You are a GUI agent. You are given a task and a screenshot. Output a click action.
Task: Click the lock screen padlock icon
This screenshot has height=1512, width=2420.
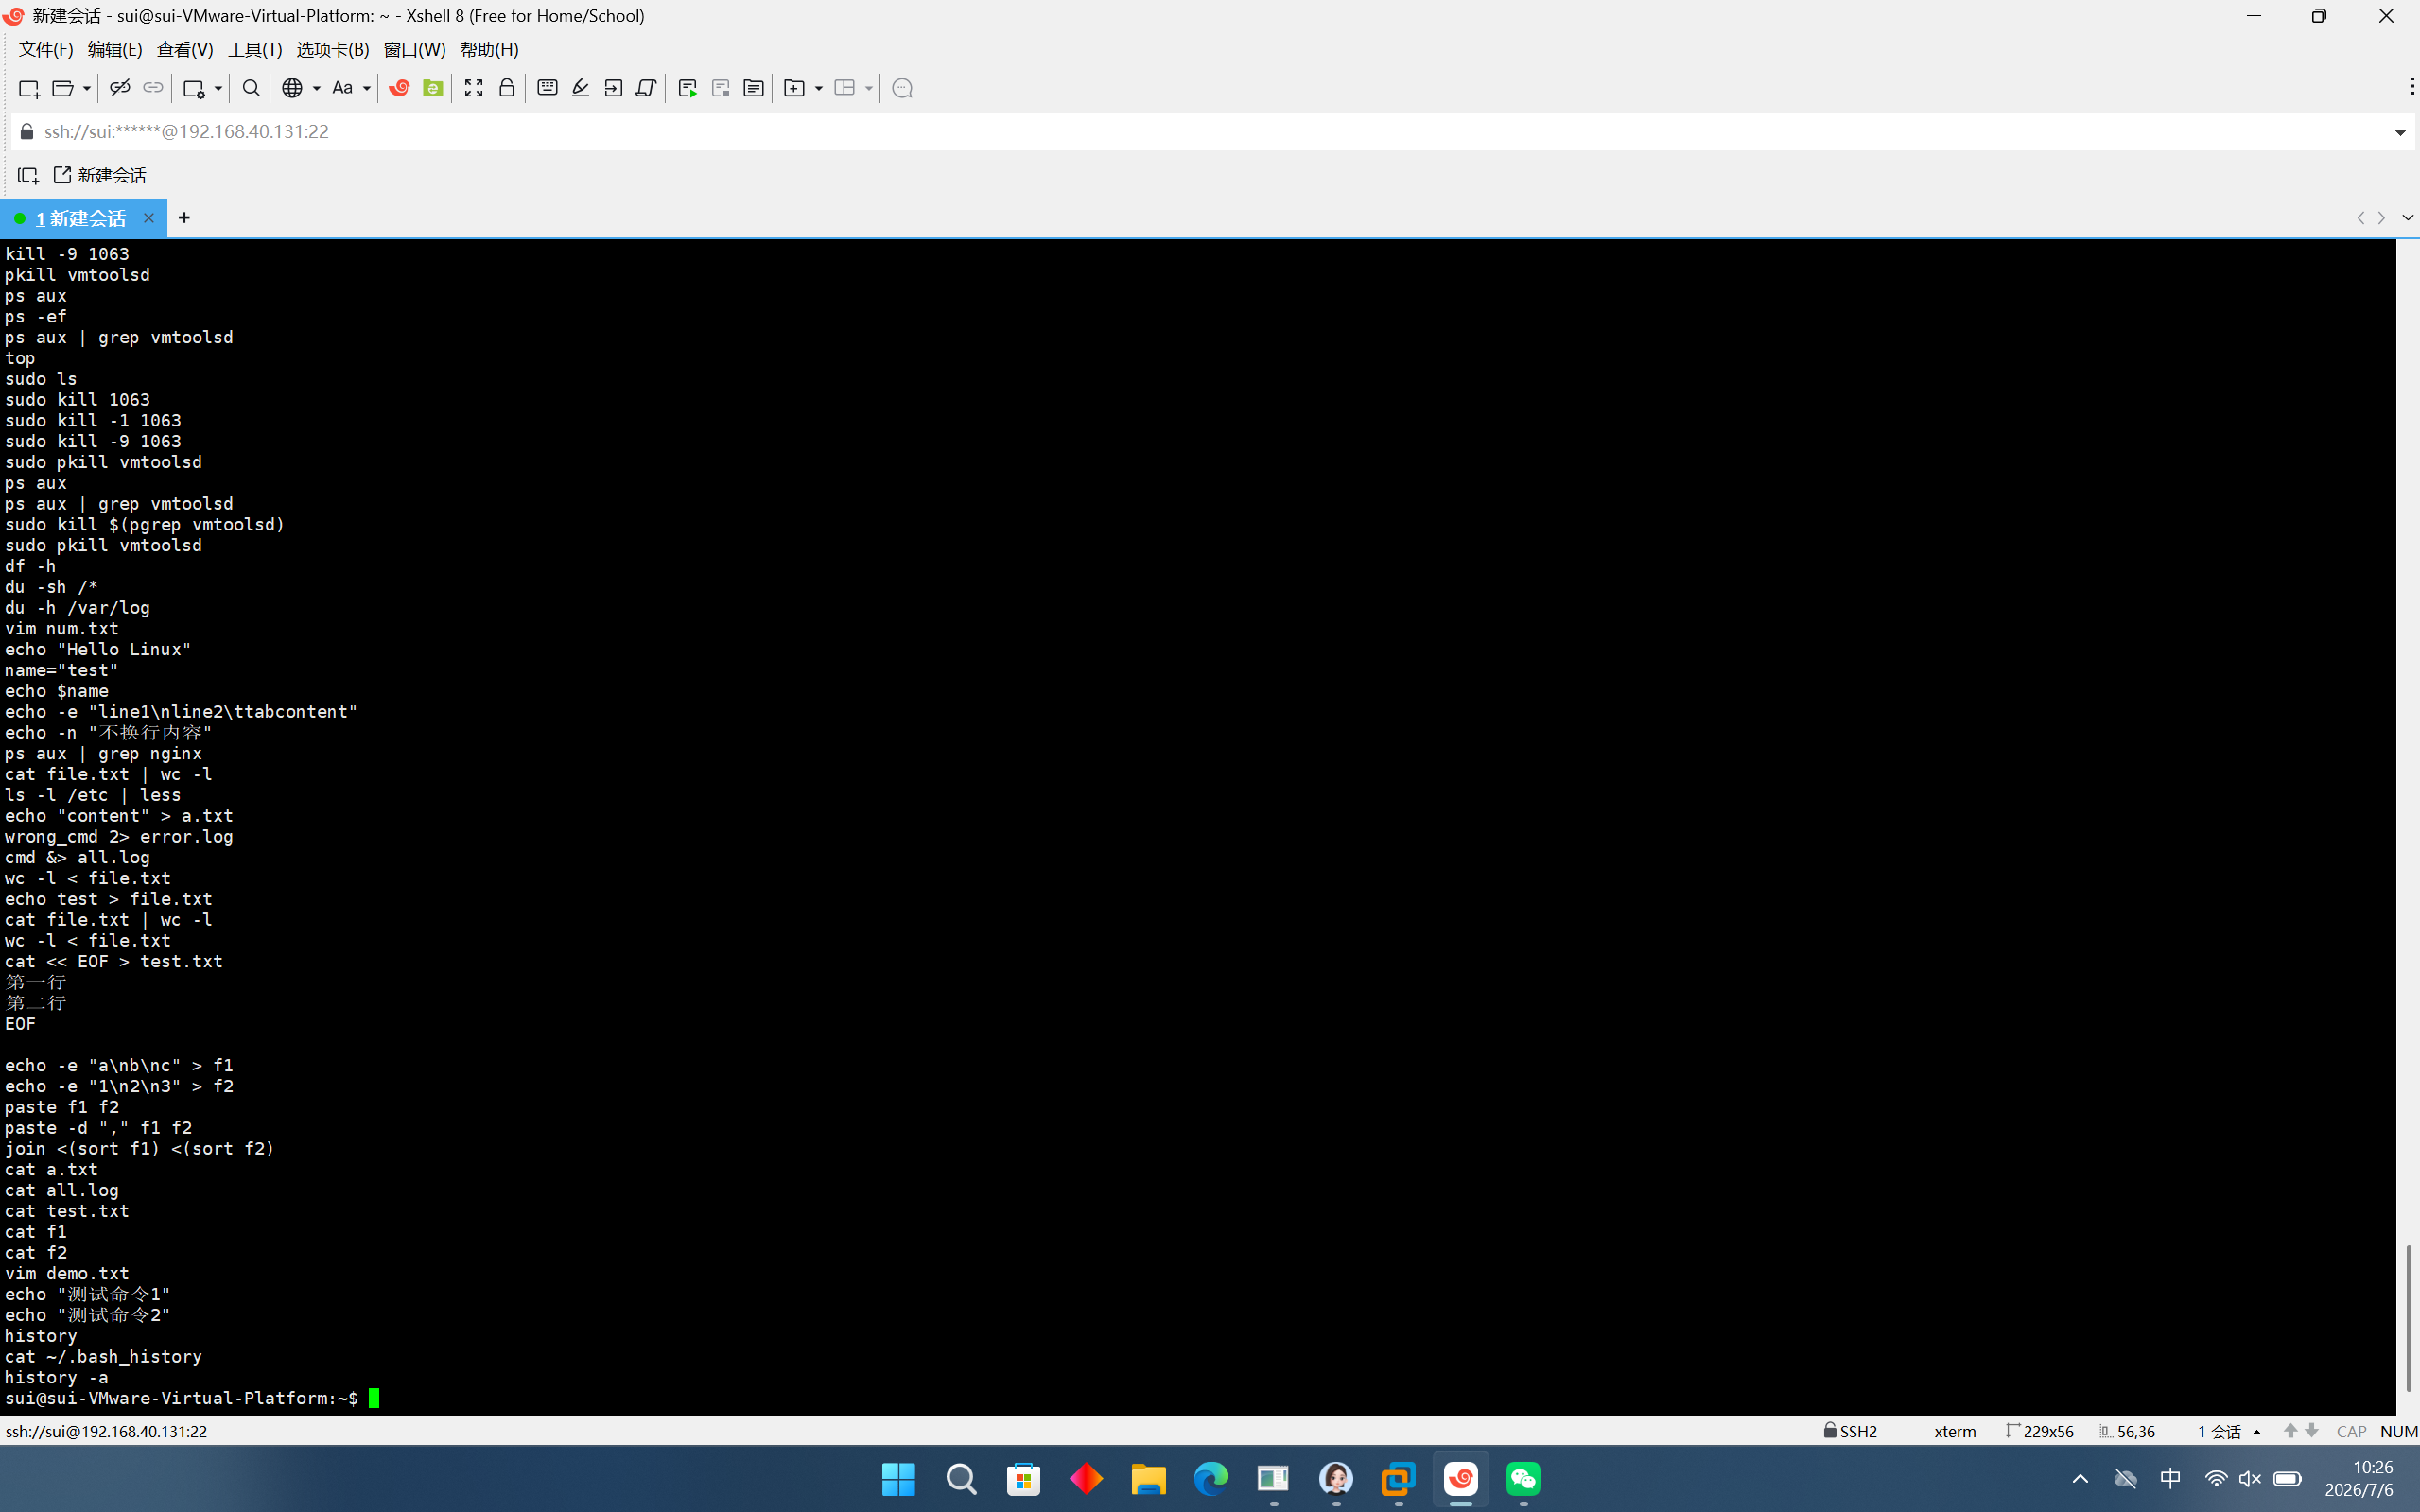[507, 88]
